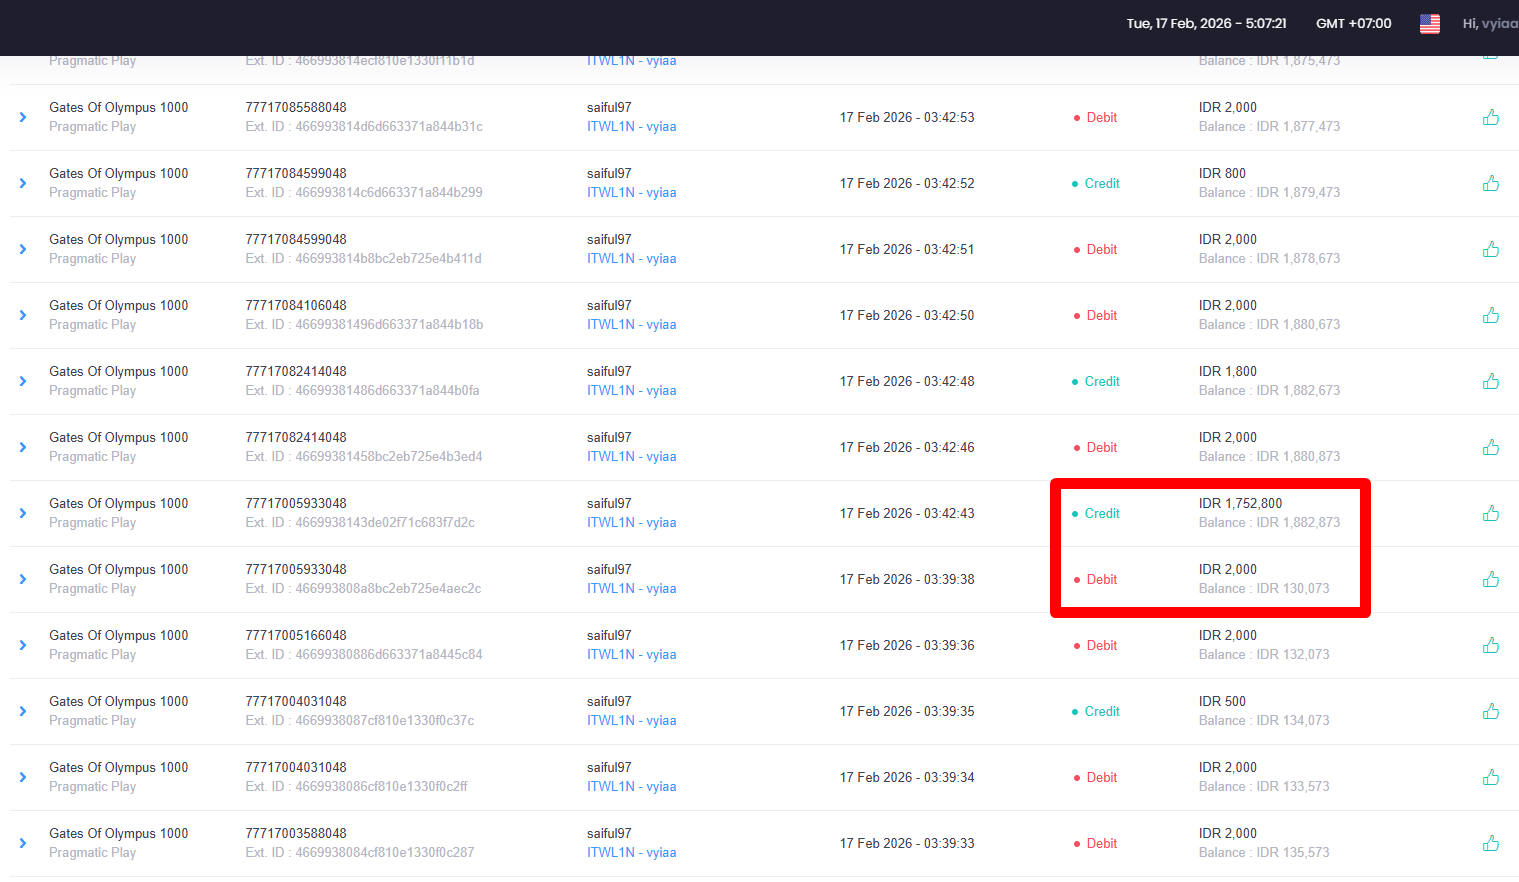
Task: Click thumbs-up icon for 03:39:38 debit row
Action: [x=1490, y=579]
